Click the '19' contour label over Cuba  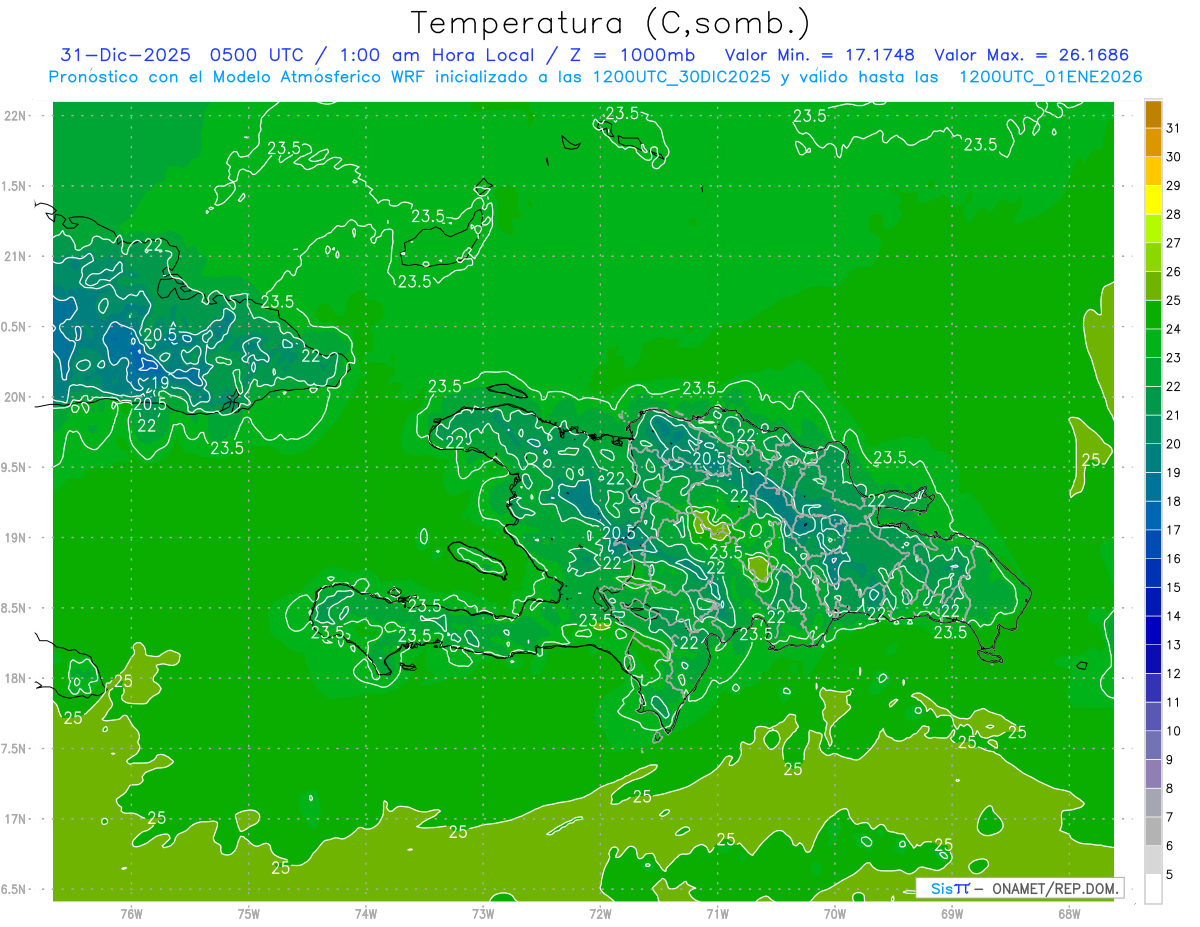(x=160, y=383)
